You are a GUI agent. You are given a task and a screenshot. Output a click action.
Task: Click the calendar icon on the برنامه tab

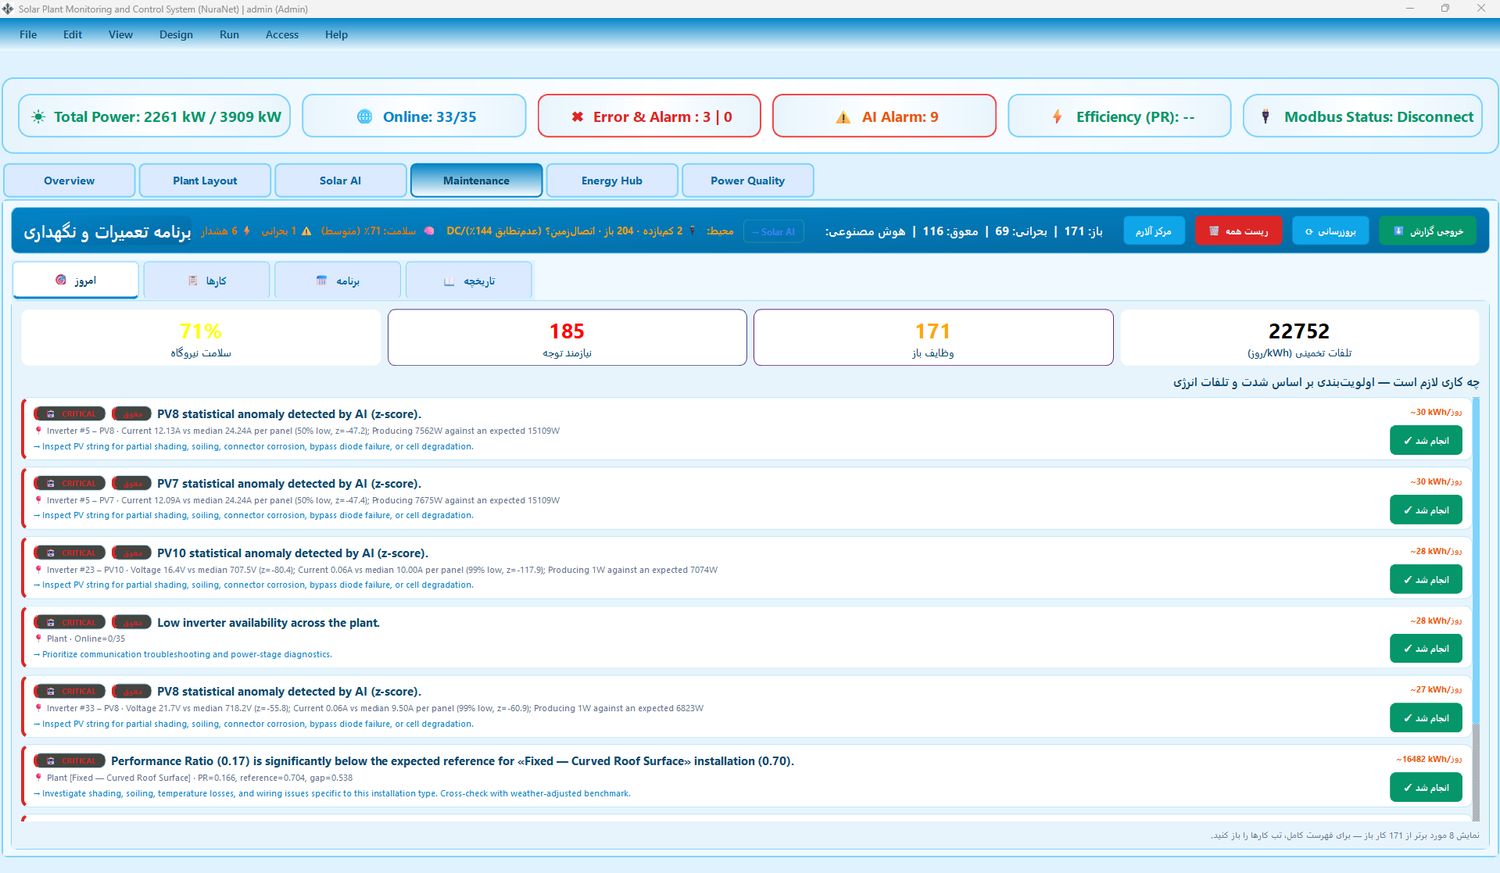pos(321,281)
